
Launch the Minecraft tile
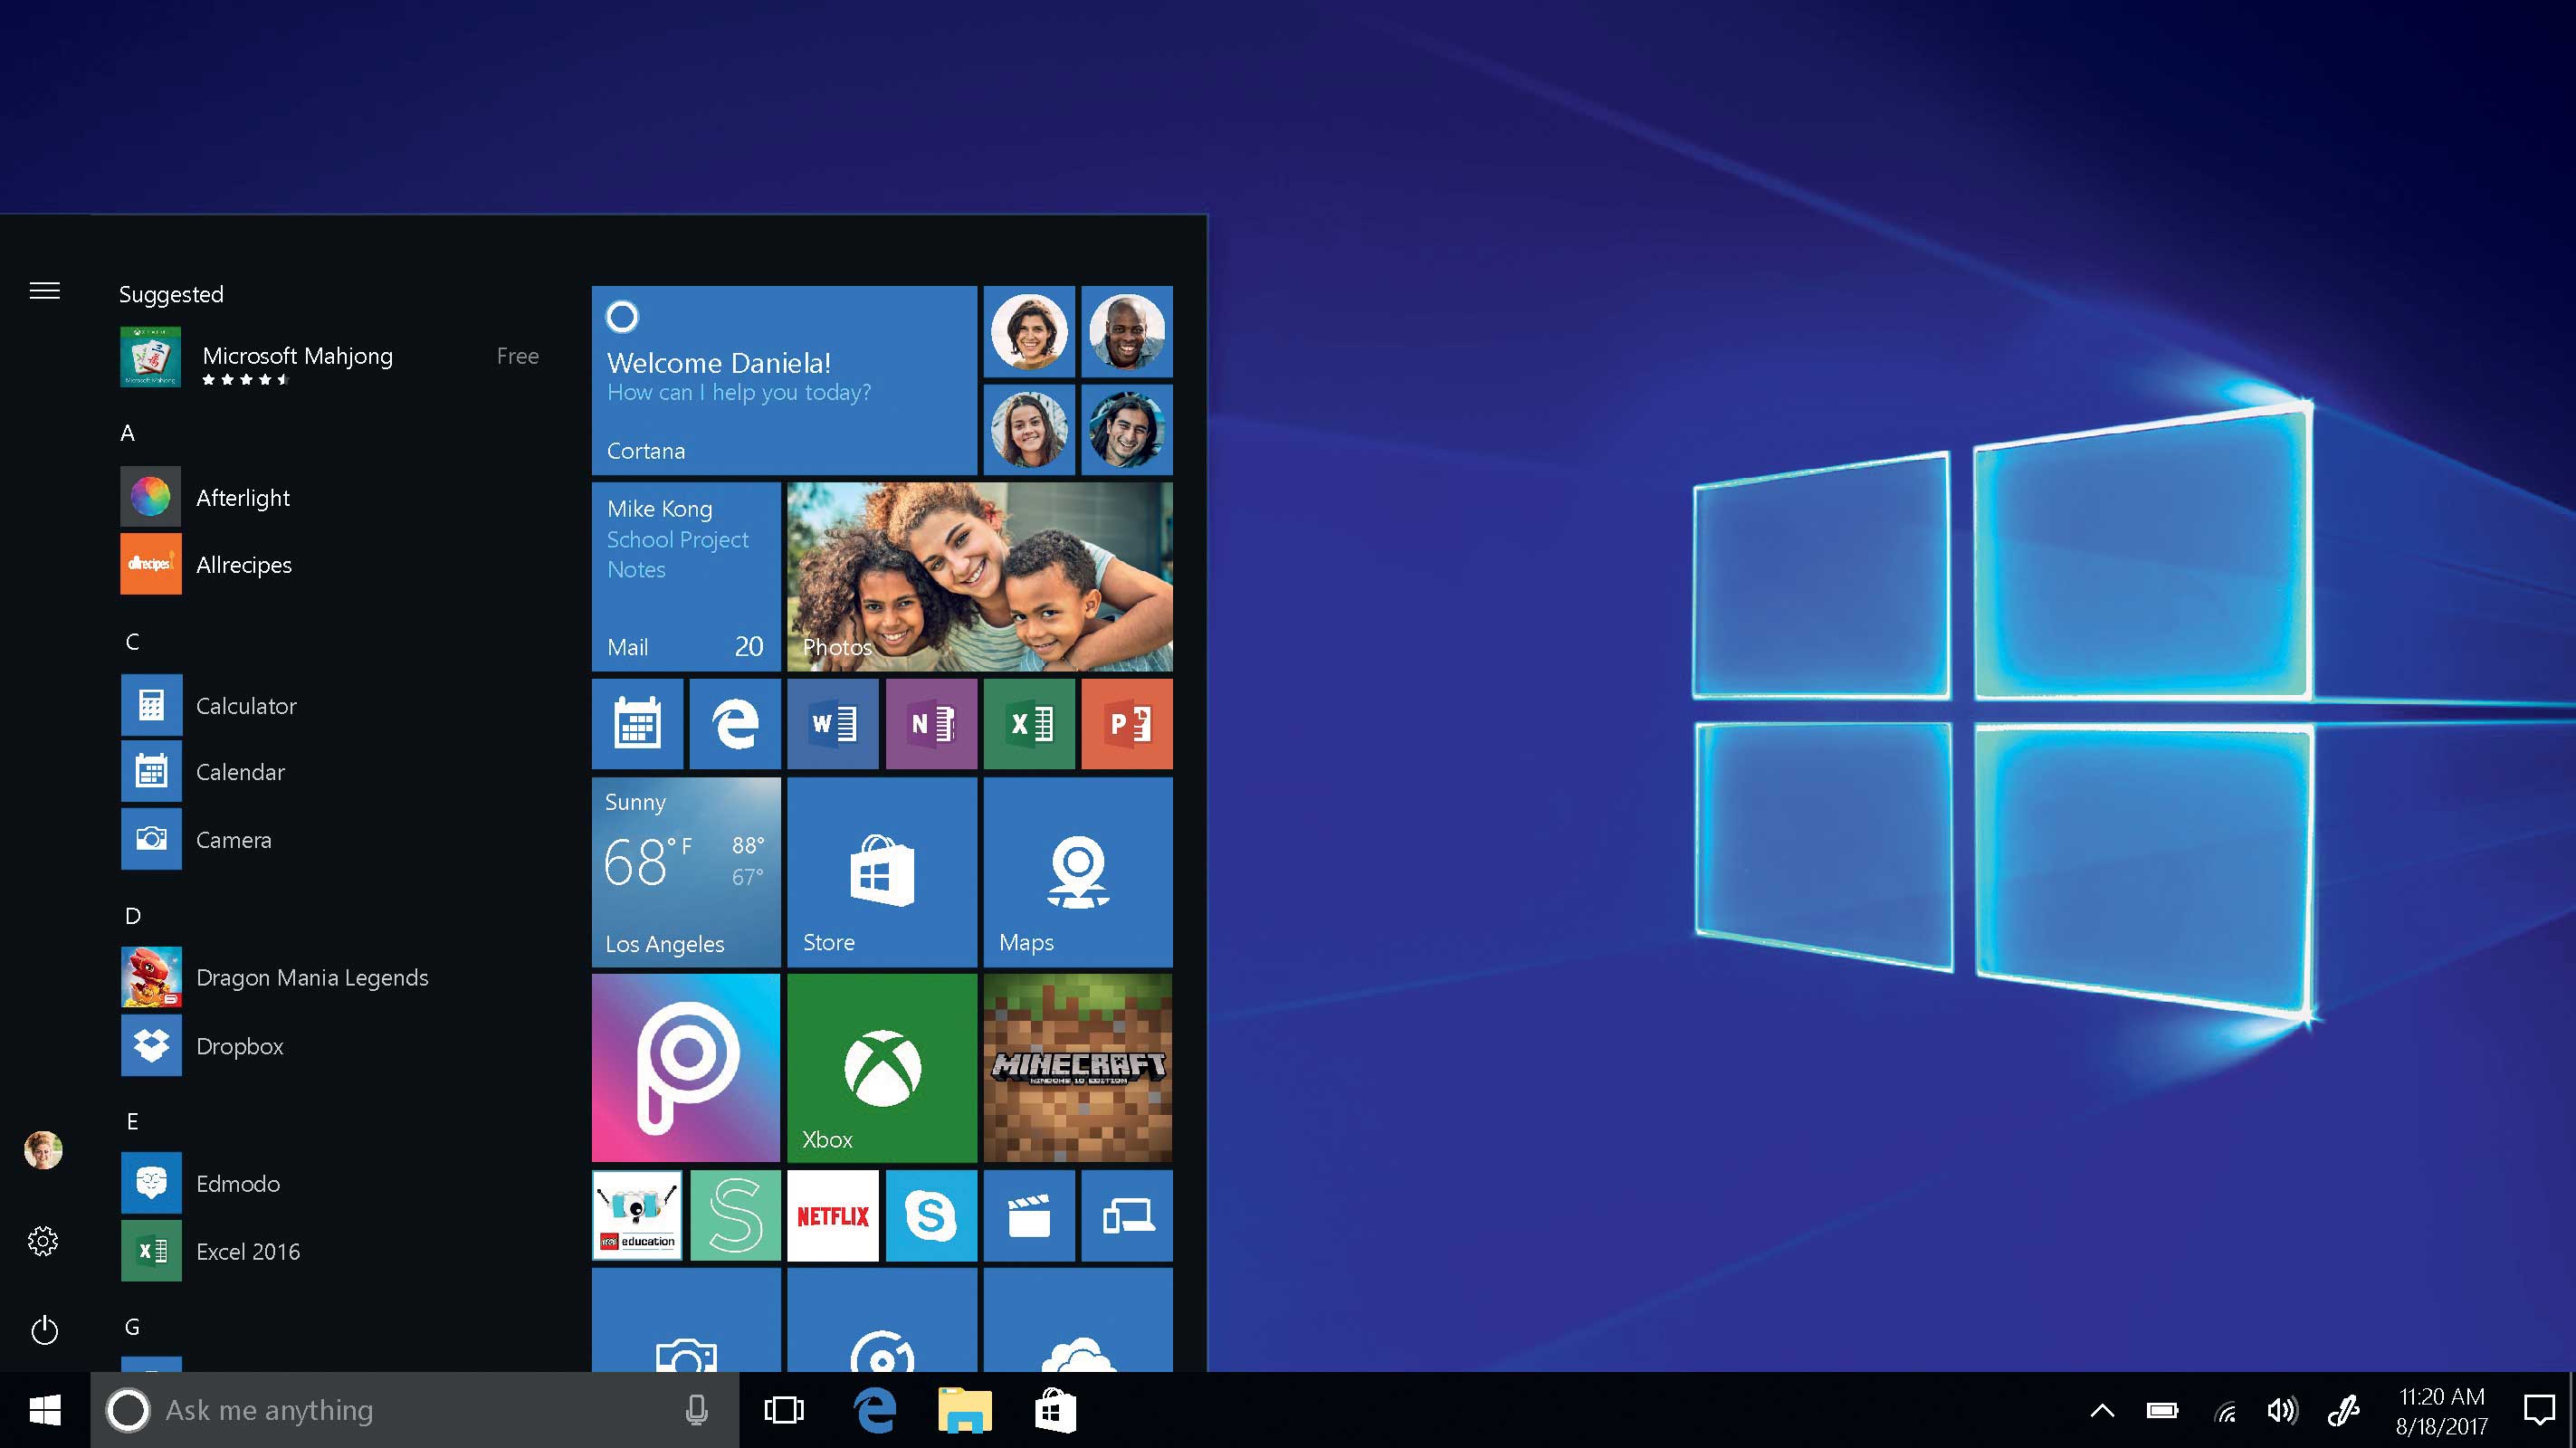tap(1077, 1067)
